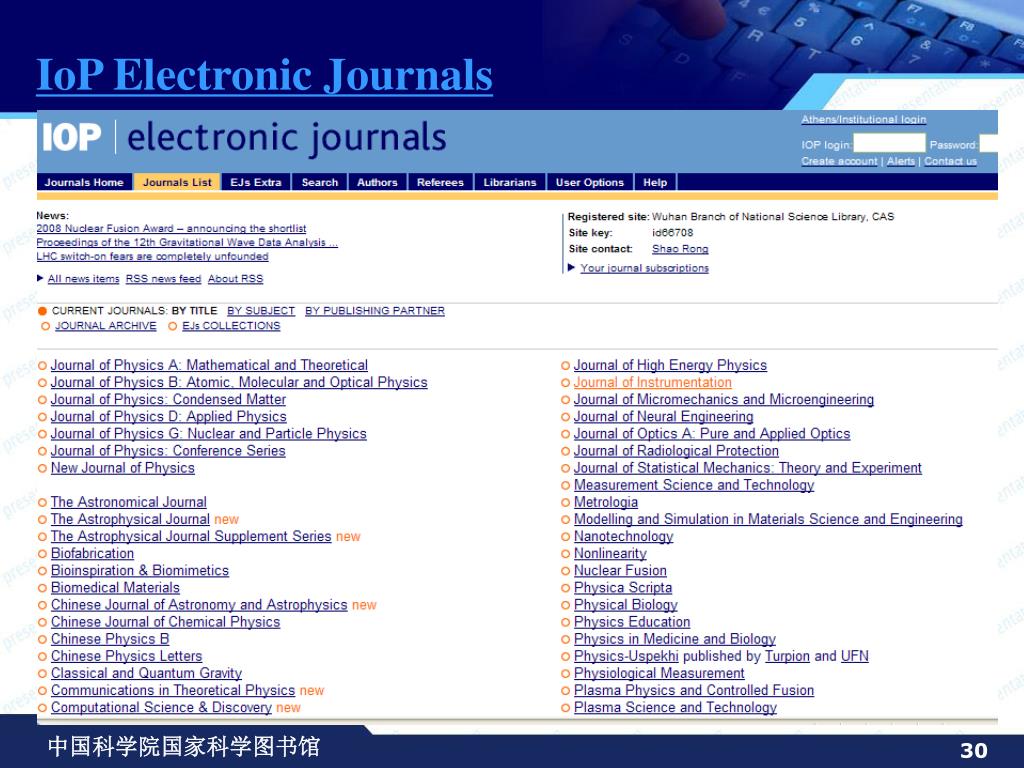The image size is (1024, 768).
Task: Open Journal of Physics G: Nuclear and Particle
Action: pos(209,434)
